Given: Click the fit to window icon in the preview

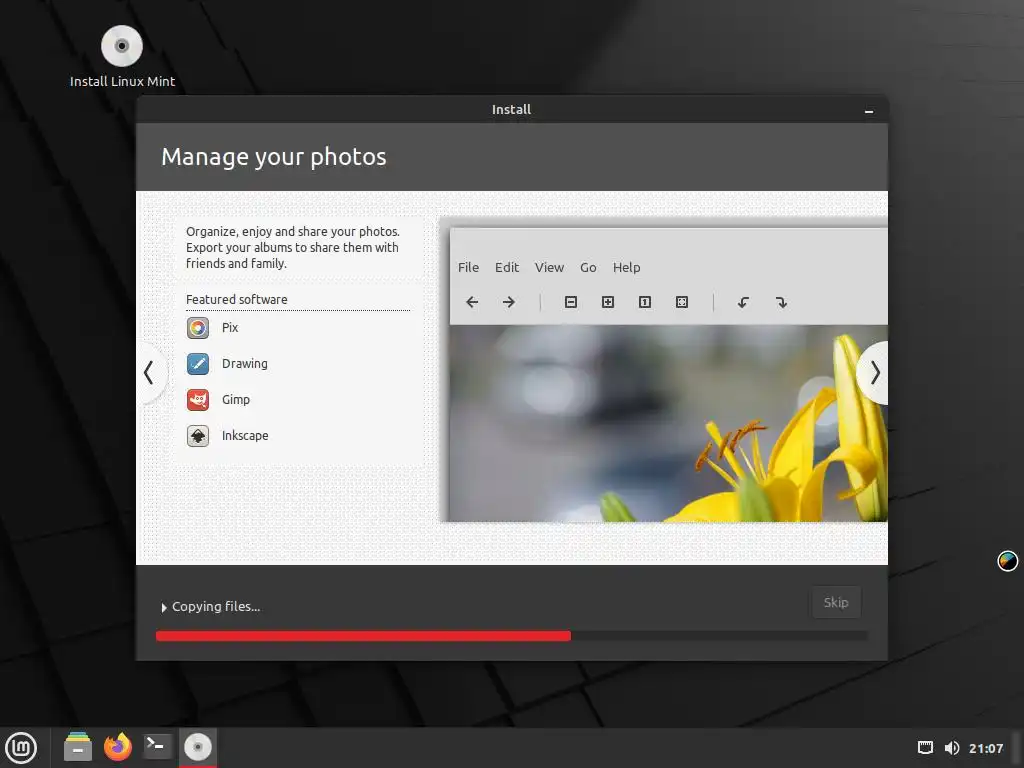Looking at the screenshot, I should pos(682,302).
